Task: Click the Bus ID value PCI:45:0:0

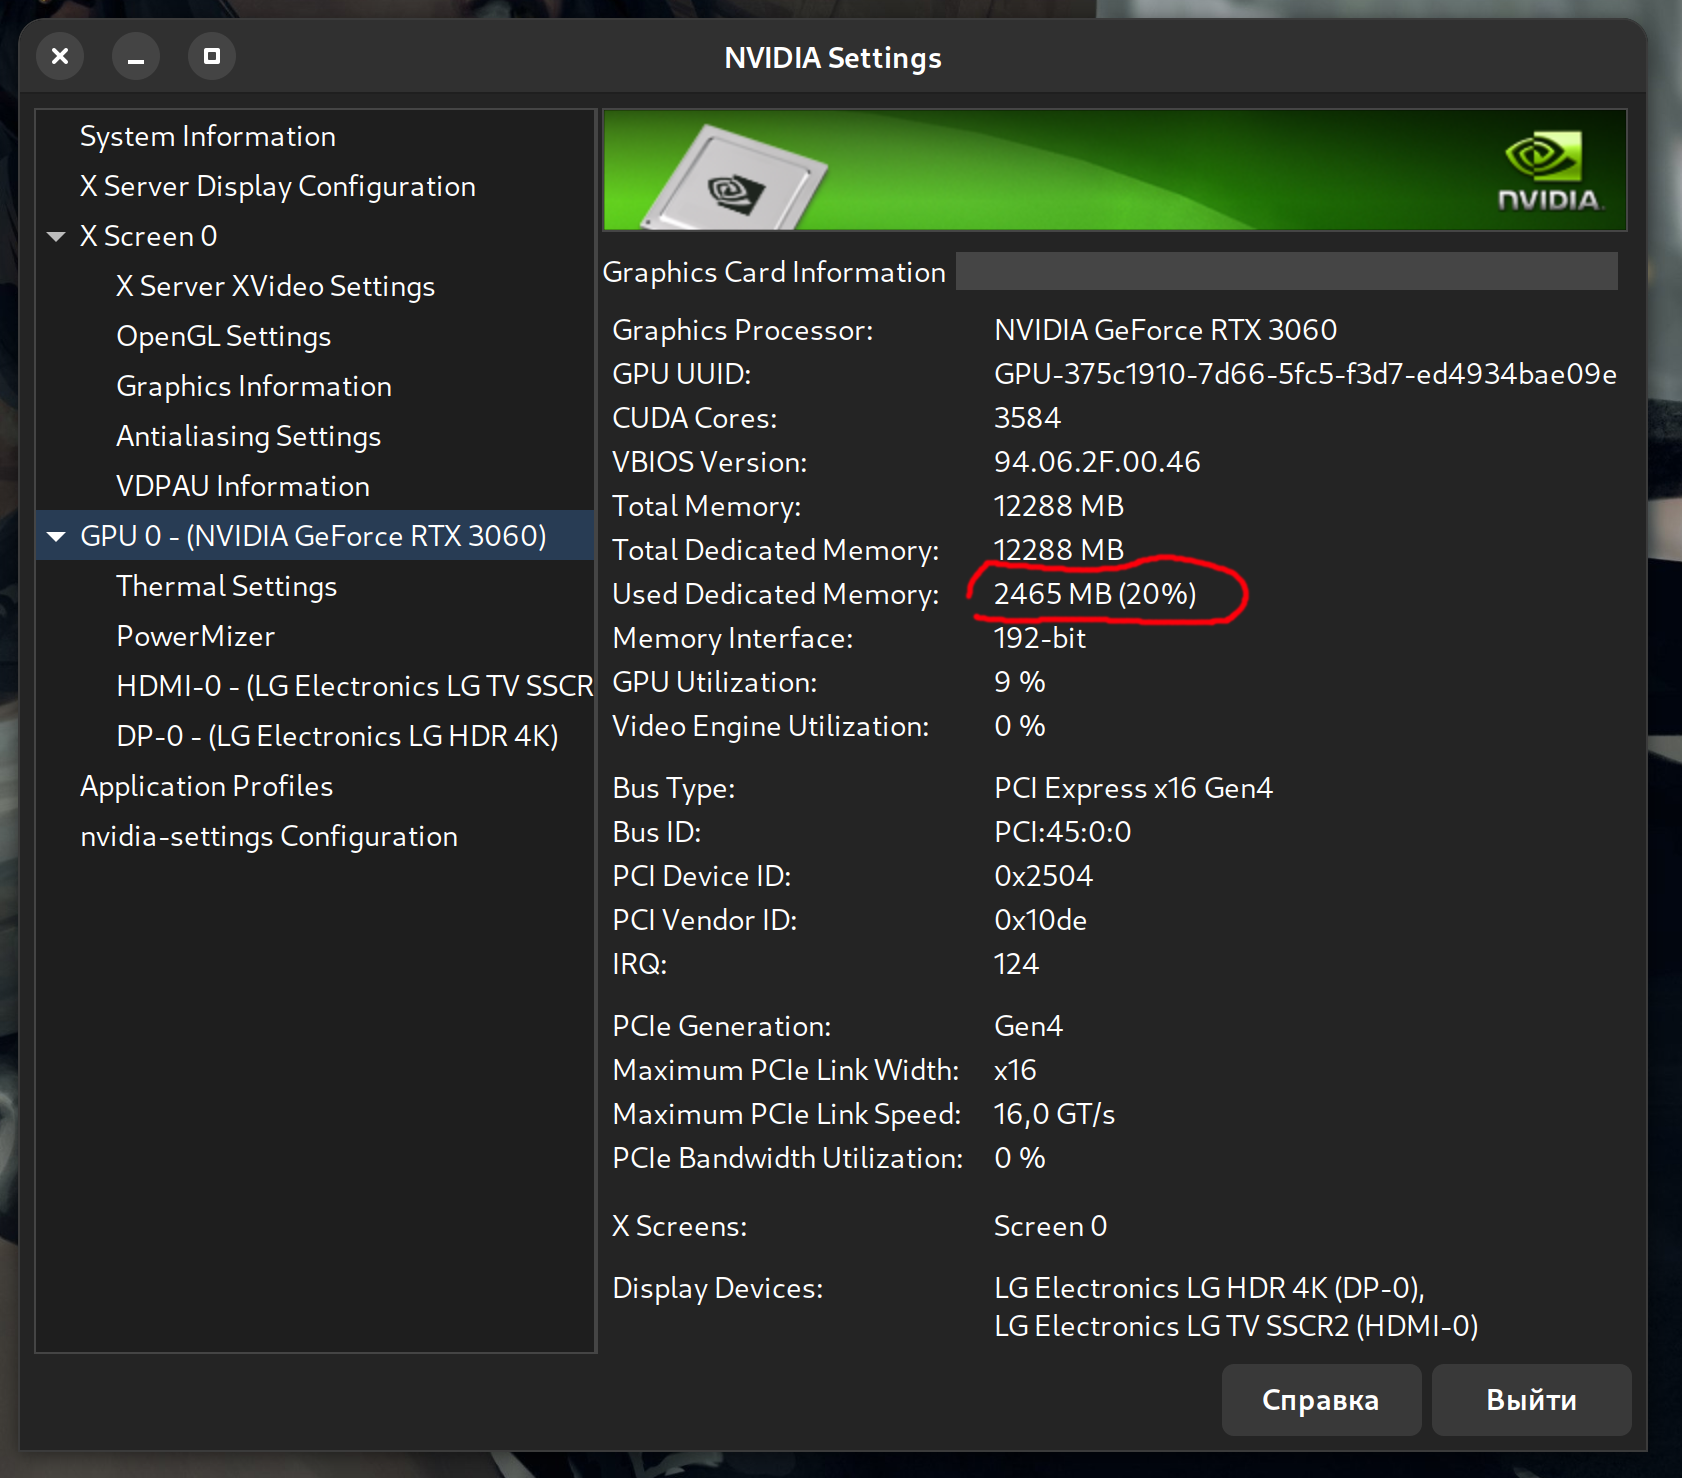Action: [1062, 832]
